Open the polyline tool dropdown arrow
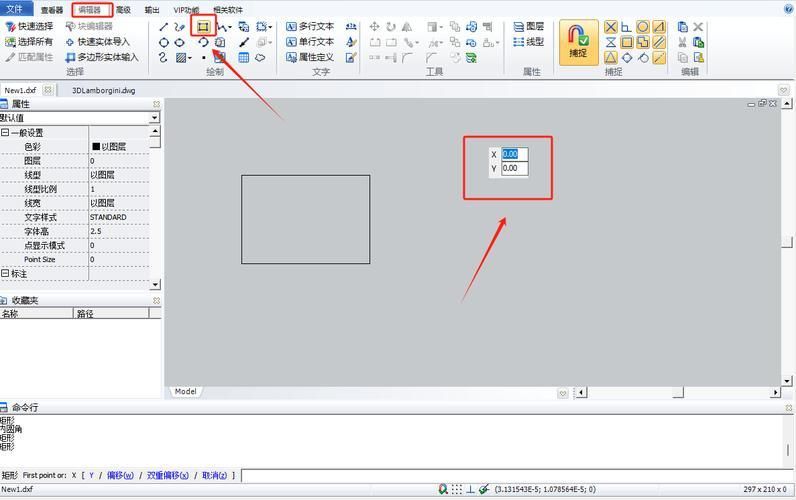This screenshot has height=500, width=796. pyautogui.click(x=230, y=27)
